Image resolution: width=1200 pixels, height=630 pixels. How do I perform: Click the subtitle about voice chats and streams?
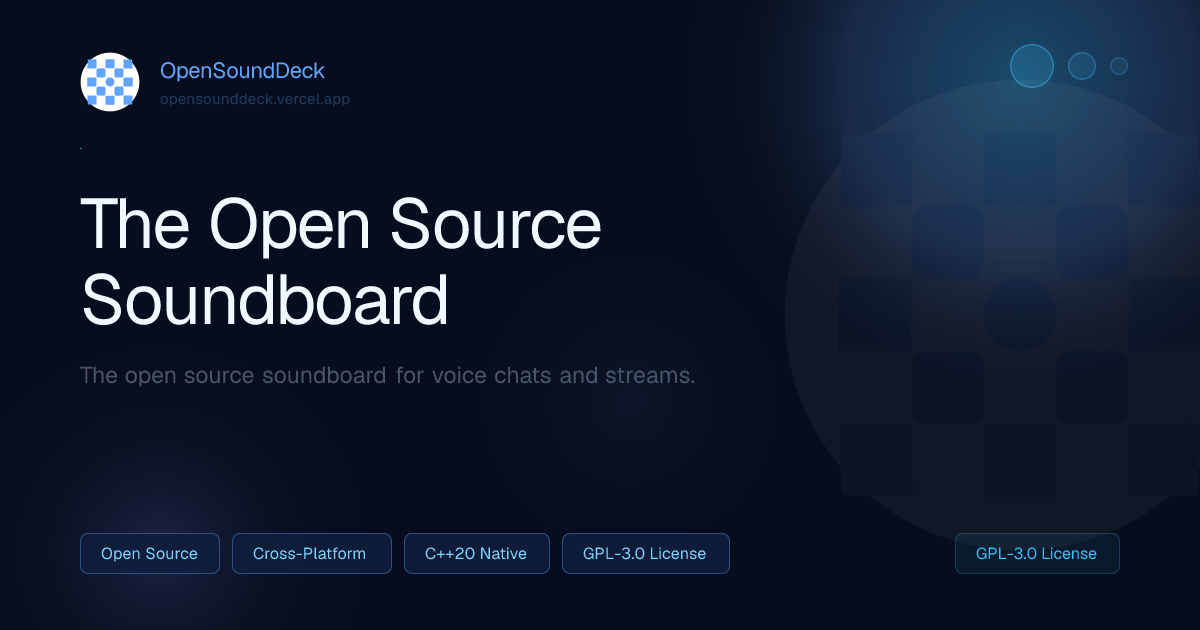387,376
